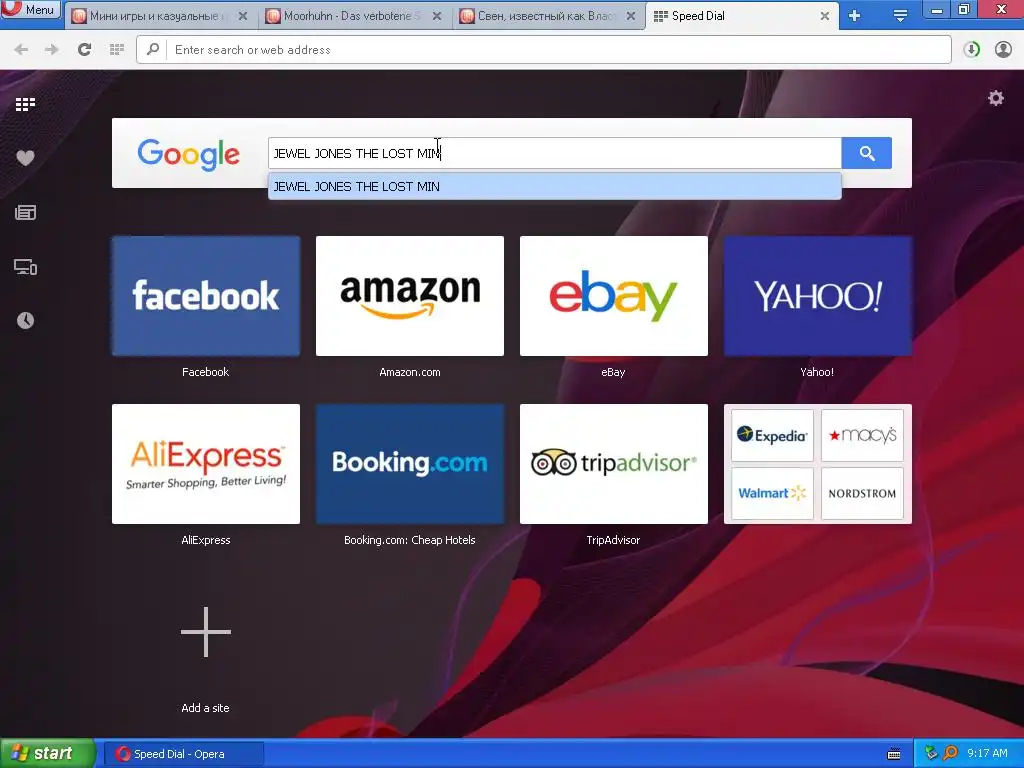Click the Add a site plus button
Screen dimensions: 1024x768
coord(206,632)
